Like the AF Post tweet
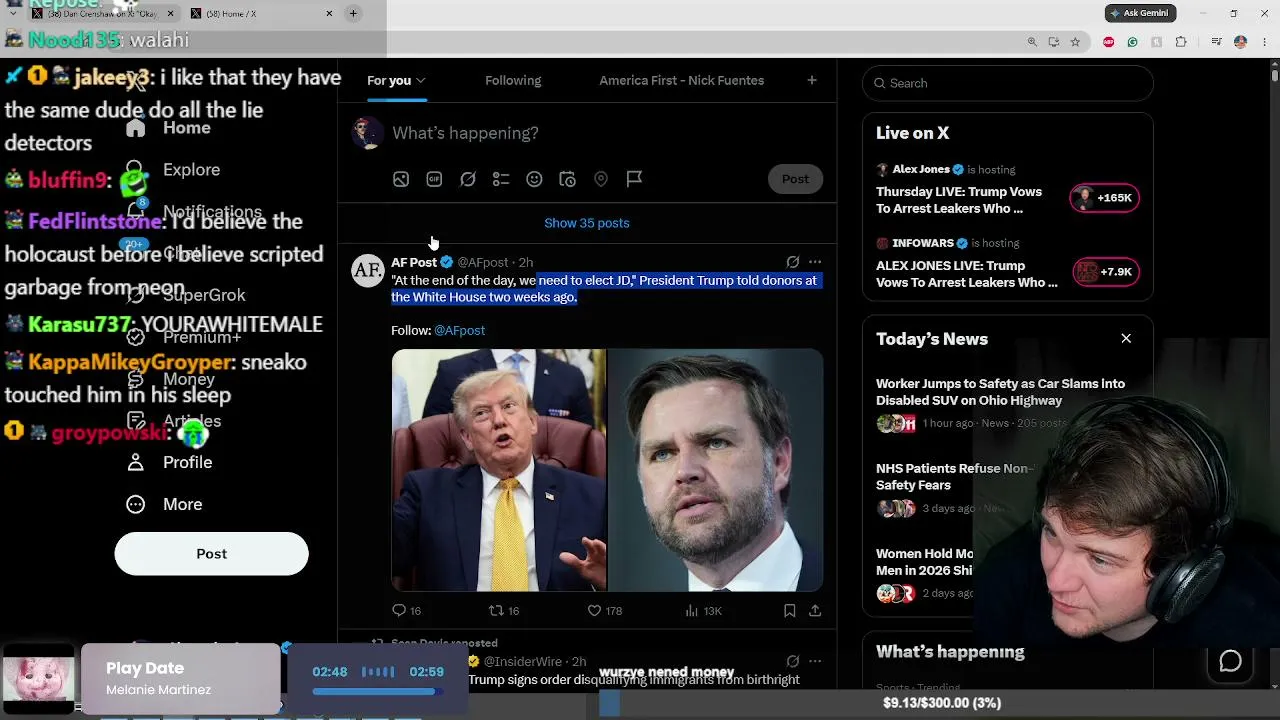The image size is (1280, 720). coord(604,610)
